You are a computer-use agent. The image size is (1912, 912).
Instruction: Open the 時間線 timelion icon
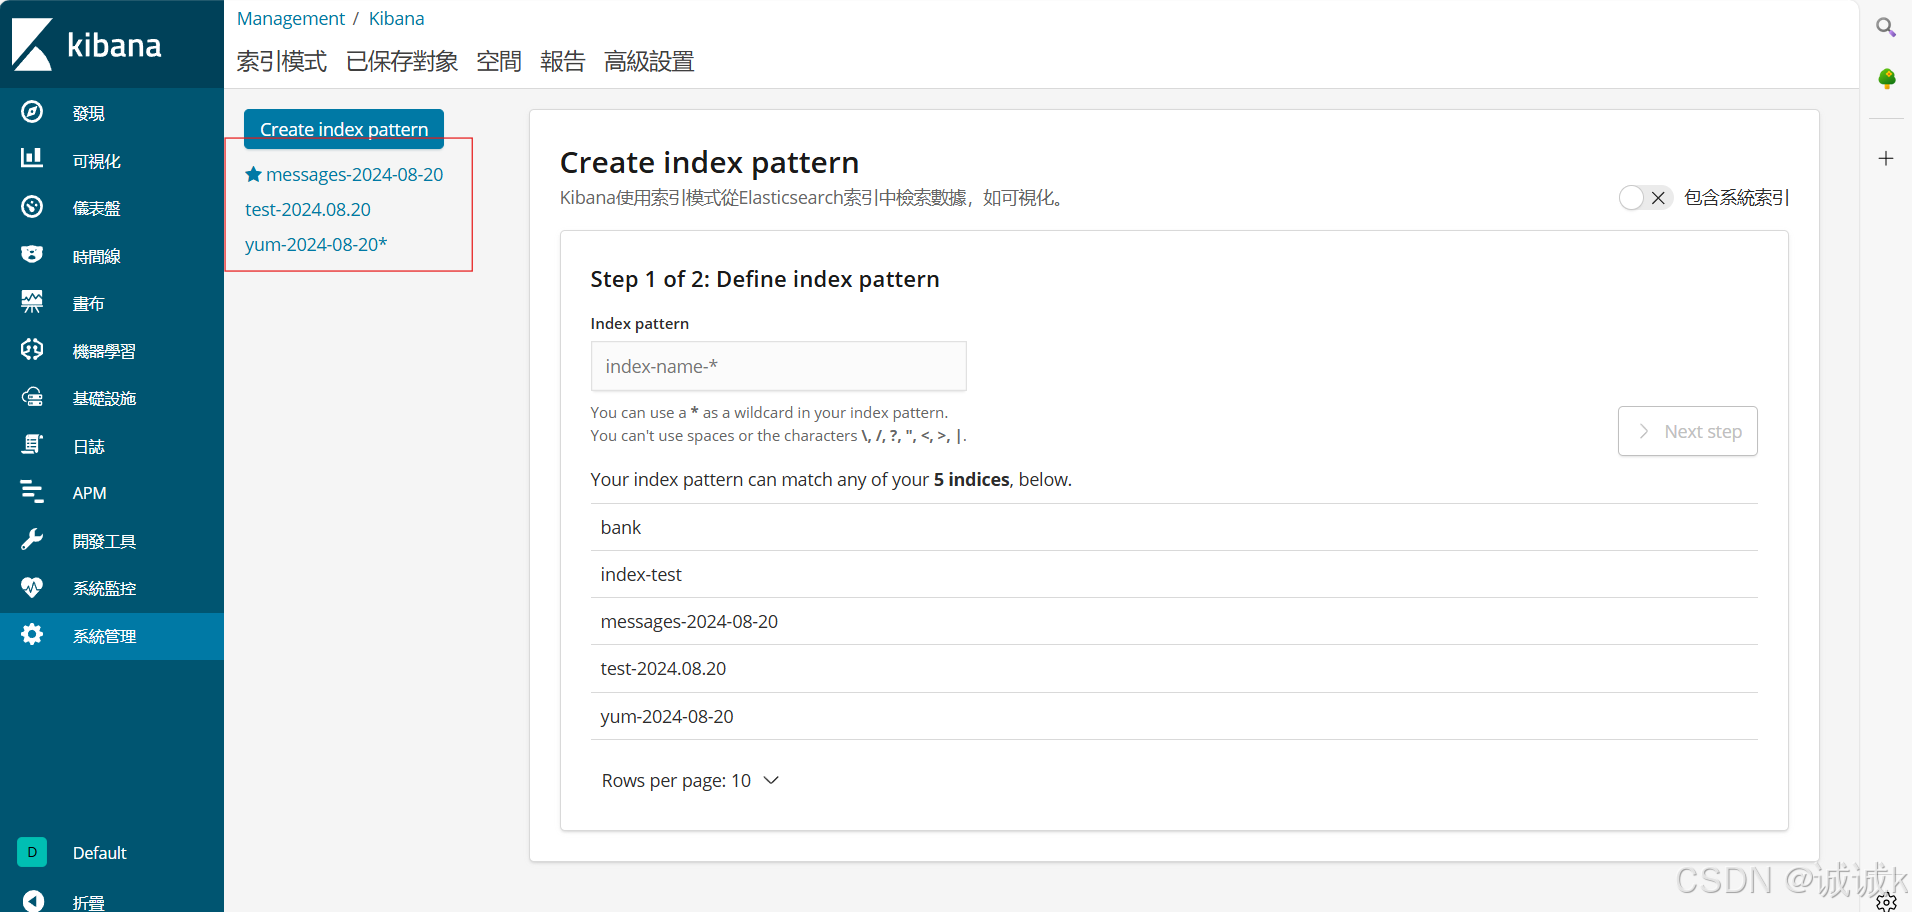pyautogui.click(x=32, y=254)
